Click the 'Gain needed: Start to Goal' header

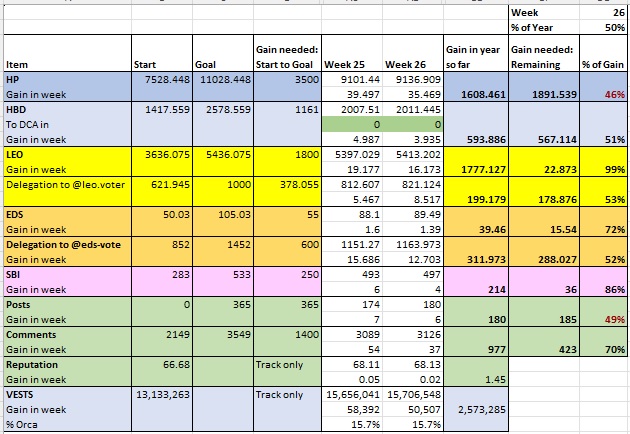[288, 53]
